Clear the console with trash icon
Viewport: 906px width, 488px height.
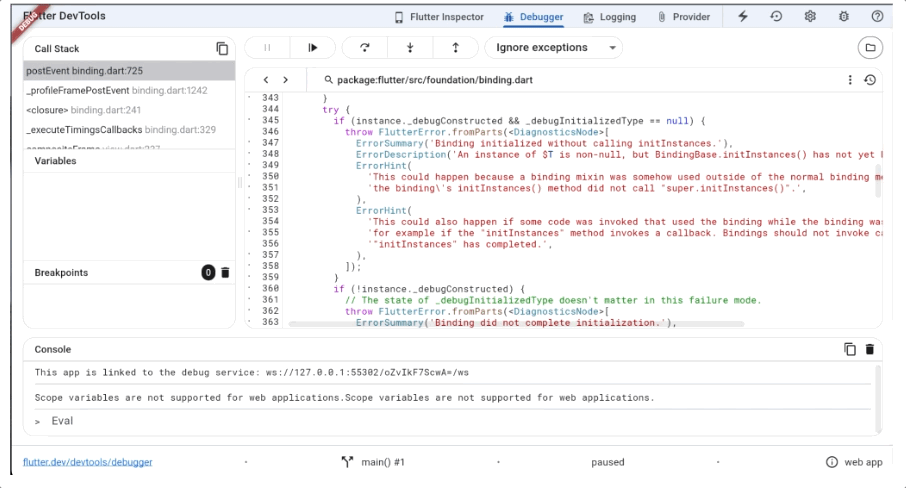(870, 349)
